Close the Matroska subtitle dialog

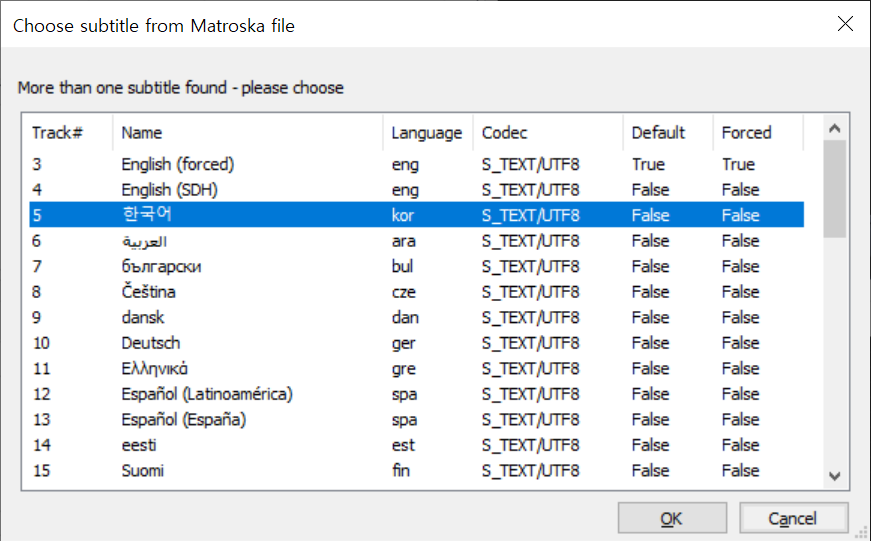845,24
